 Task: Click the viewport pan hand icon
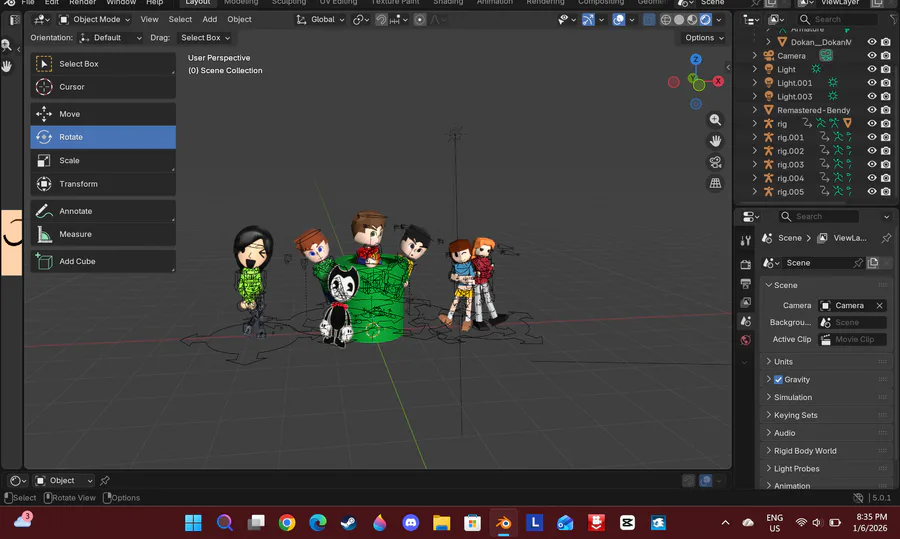tap(715, 141)
